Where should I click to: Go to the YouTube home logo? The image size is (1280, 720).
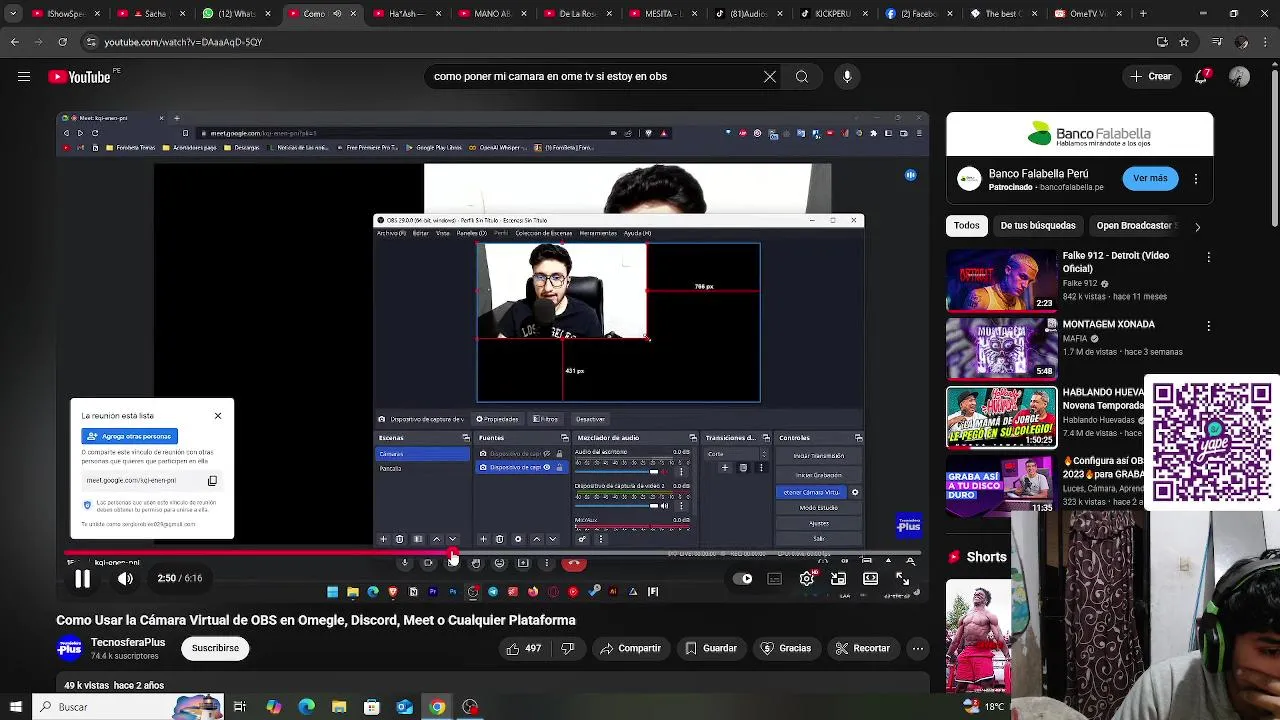[80, 77]
